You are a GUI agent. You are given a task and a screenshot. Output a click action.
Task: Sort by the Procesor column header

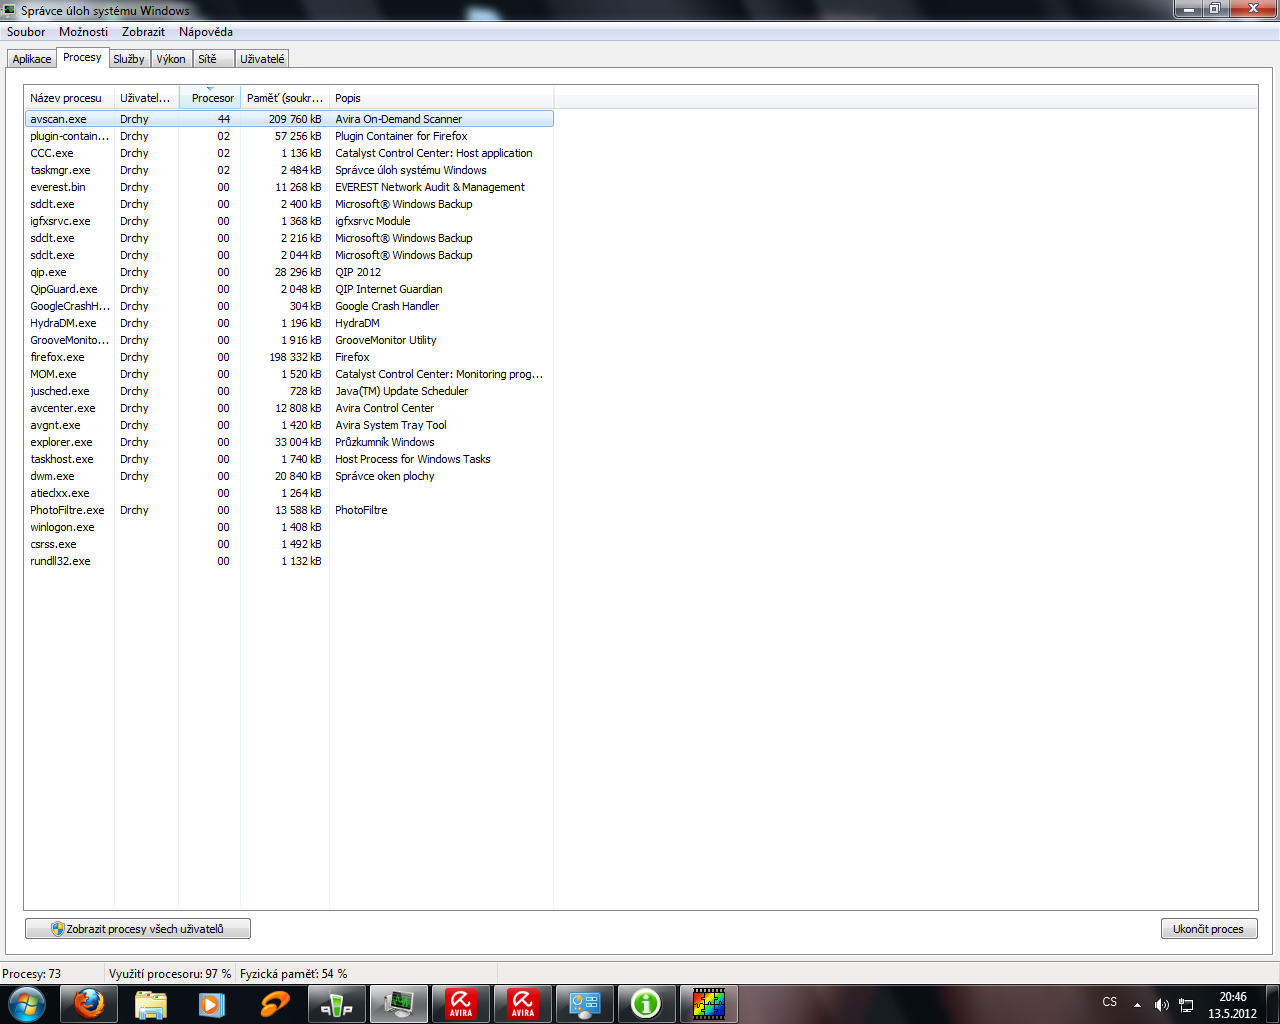(x=210, y=98)
